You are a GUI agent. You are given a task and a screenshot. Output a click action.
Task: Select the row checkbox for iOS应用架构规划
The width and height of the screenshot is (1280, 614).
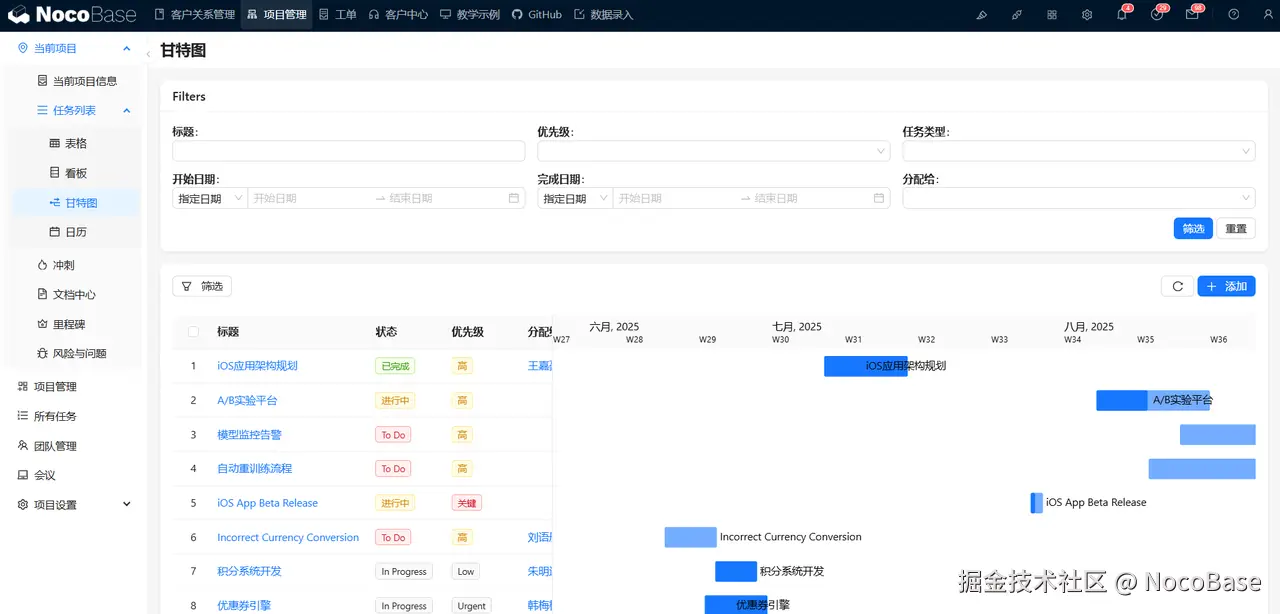(193, 366)
